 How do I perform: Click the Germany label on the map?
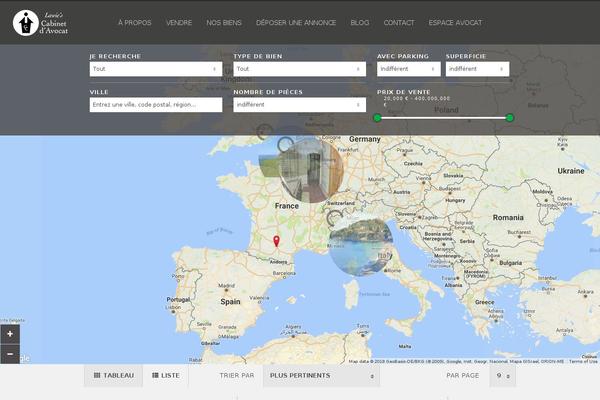365,139
